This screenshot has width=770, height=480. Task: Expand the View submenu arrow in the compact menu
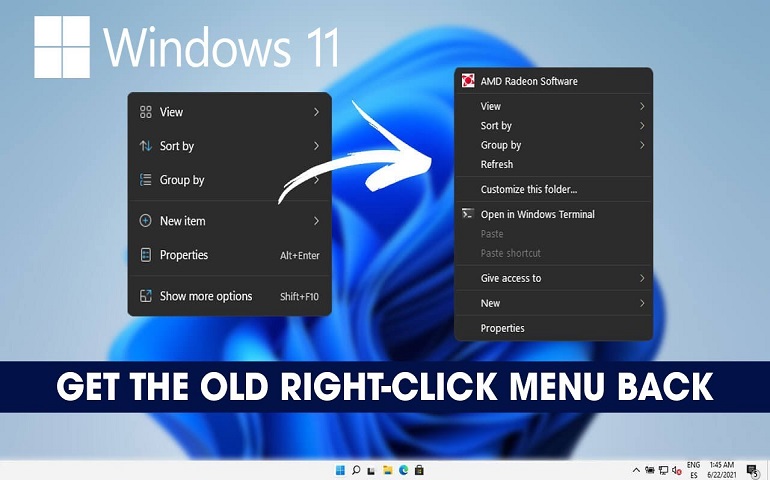coord(316,112)
